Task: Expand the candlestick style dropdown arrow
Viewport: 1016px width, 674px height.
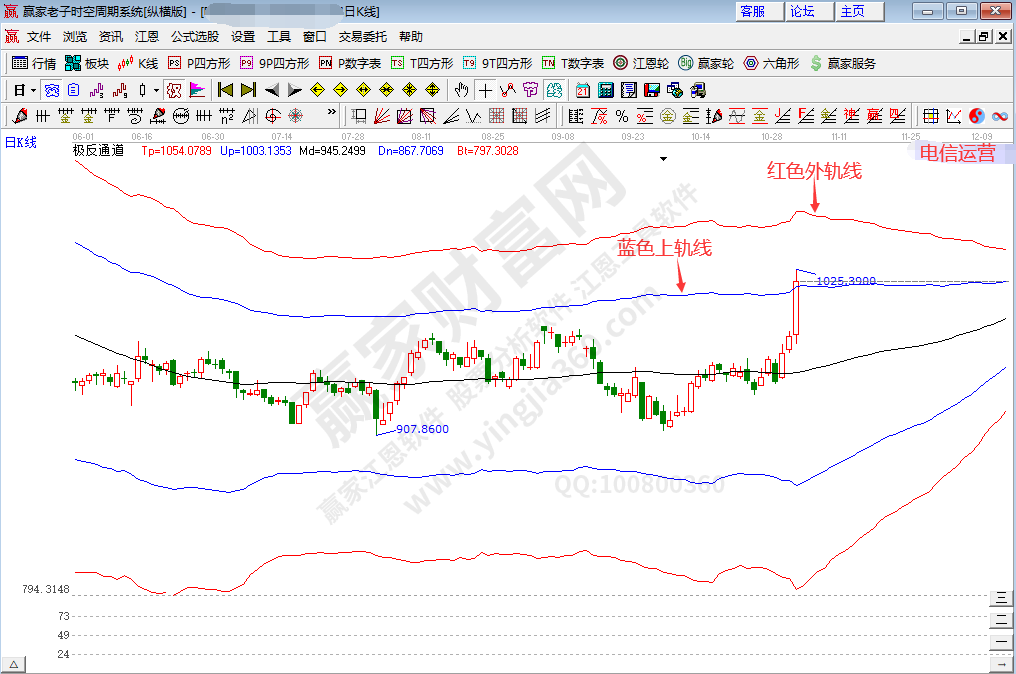Action: coord(156,90)
